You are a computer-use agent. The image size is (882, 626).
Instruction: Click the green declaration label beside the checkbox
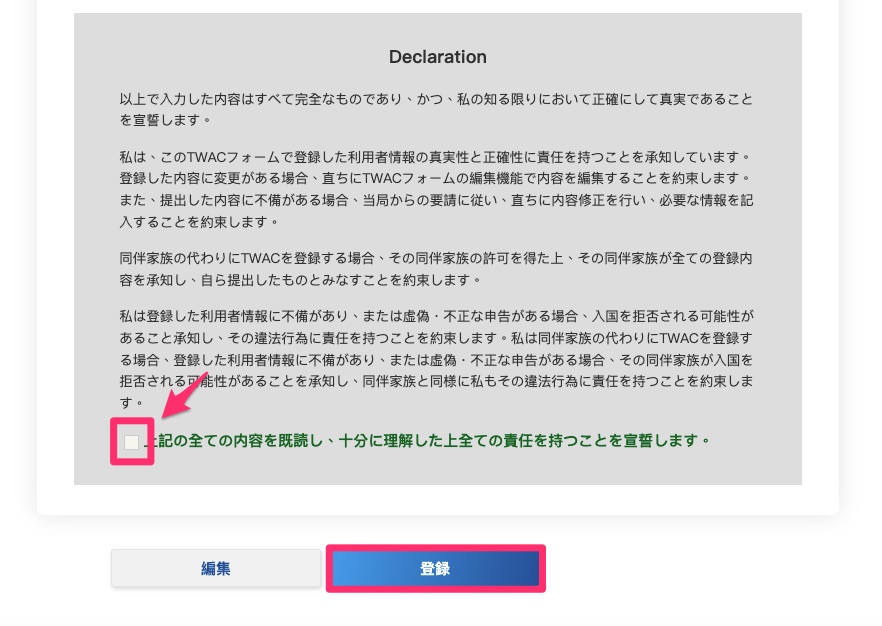click(430, 440)
